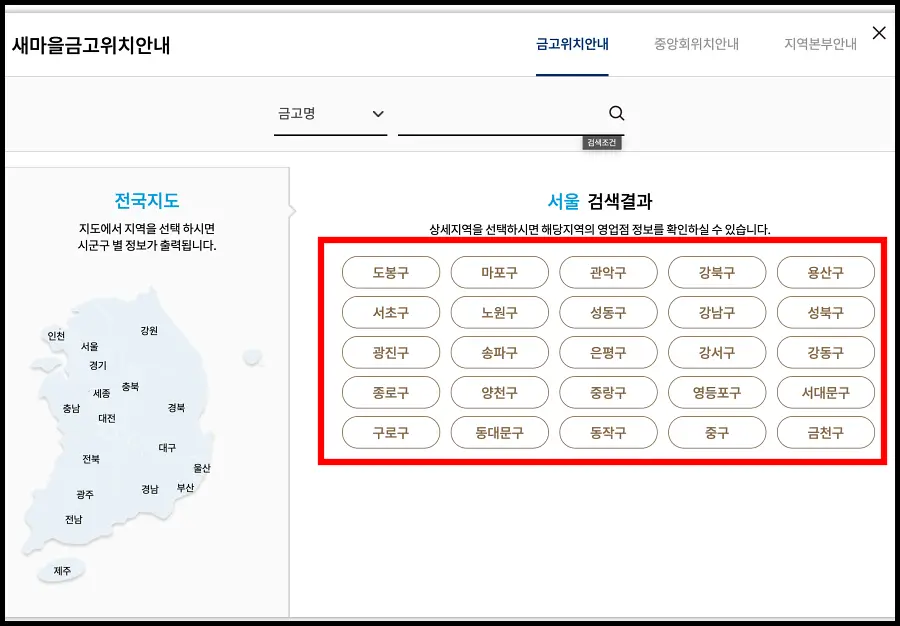
Task: Select 대전 on the national map
Action: point(107,418)
